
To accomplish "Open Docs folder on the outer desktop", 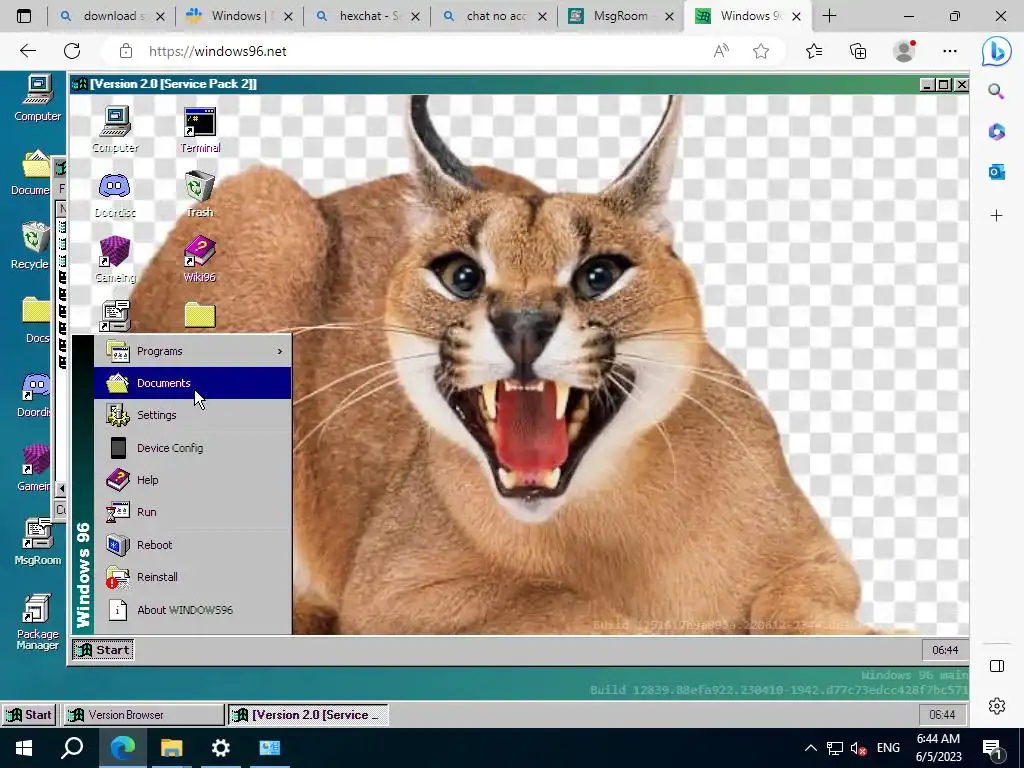I will [x=36, y=319].
